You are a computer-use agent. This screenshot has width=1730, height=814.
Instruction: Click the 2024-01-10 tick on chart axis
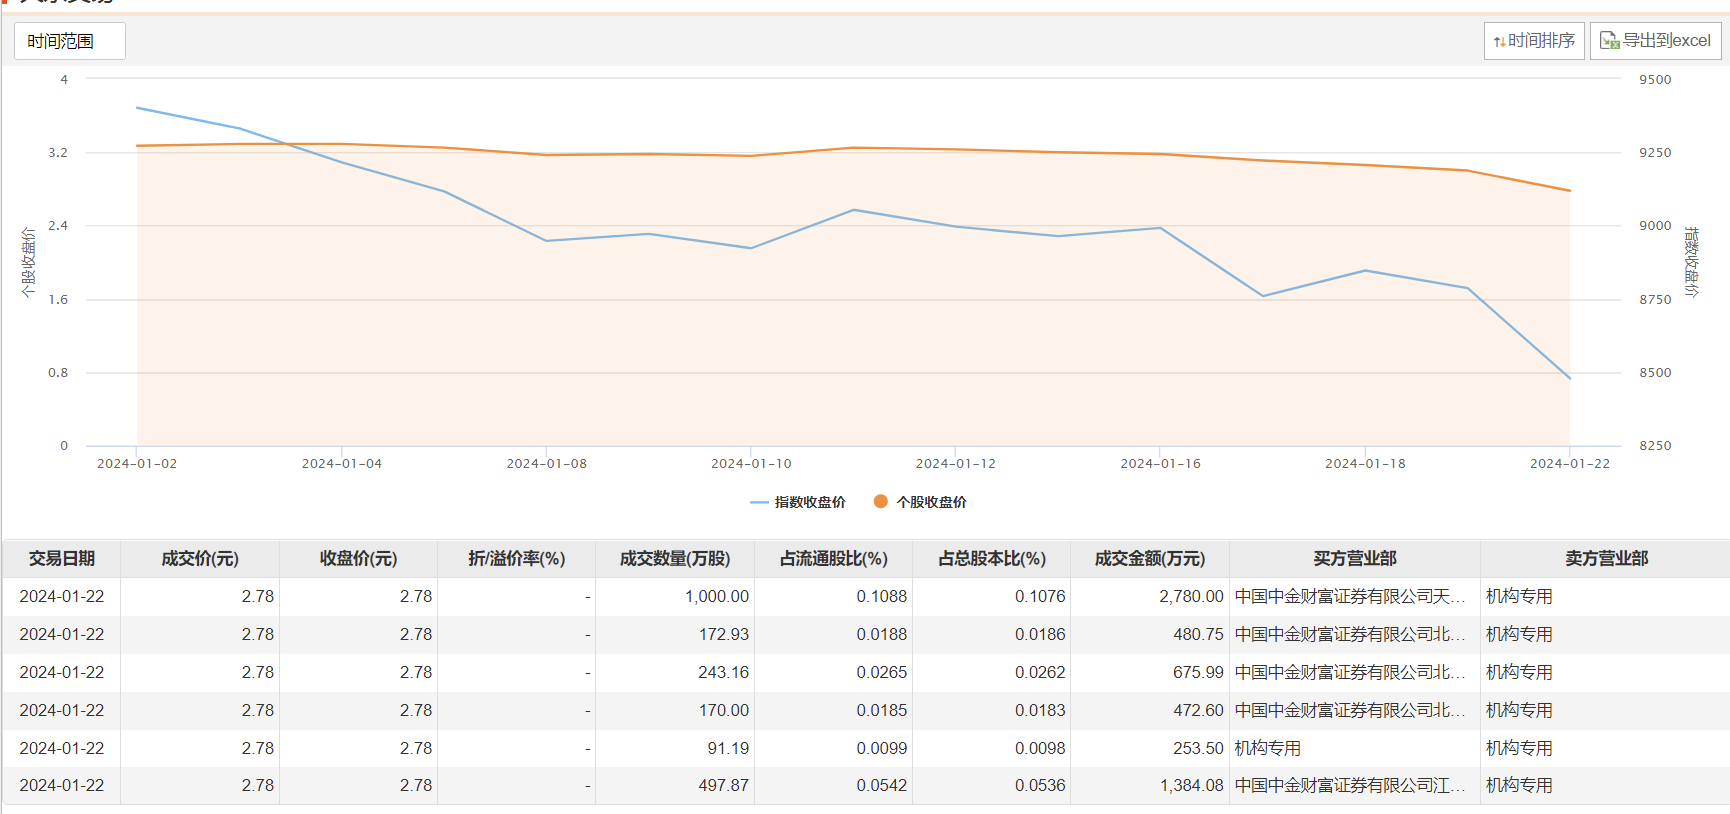[751, 464]
